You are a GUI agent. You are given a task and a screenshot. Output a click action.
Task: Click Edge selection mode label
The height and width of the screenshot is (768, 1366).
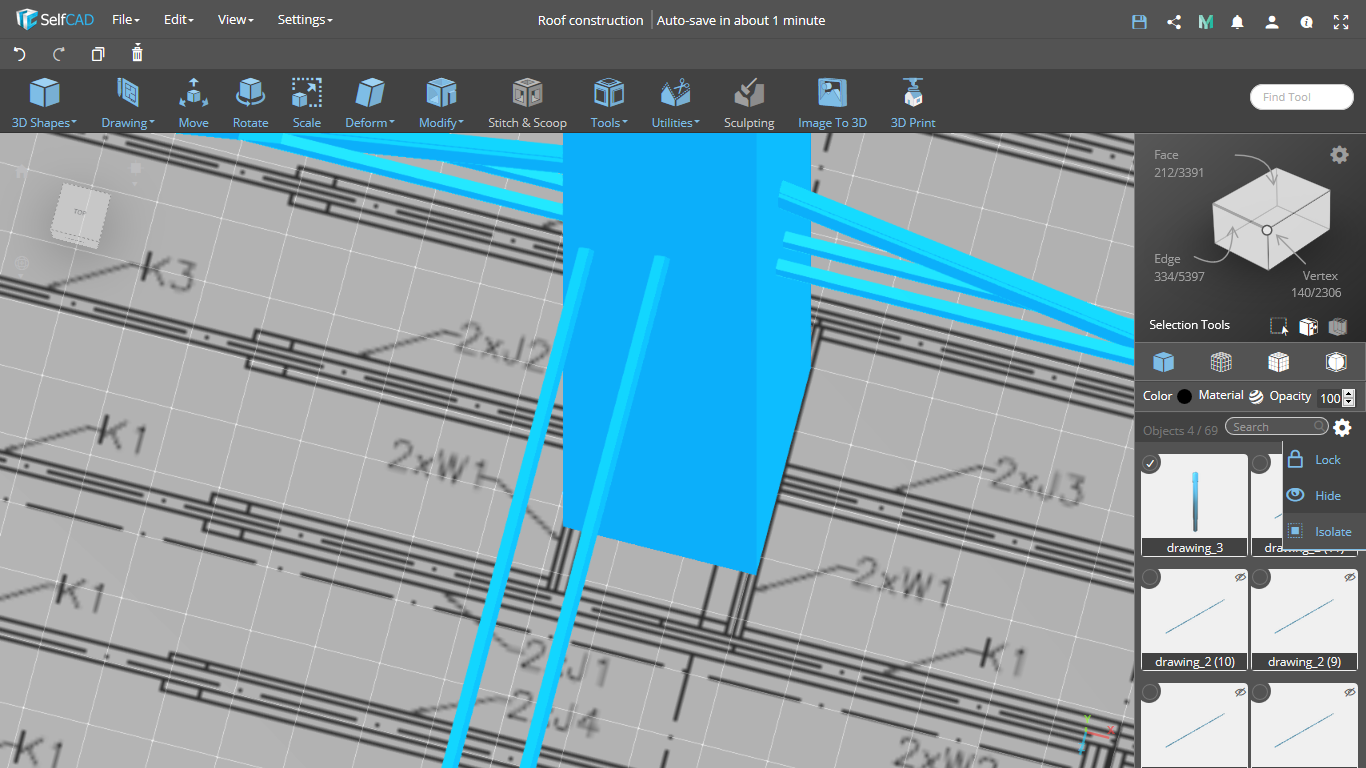[x=1167, y=259]
